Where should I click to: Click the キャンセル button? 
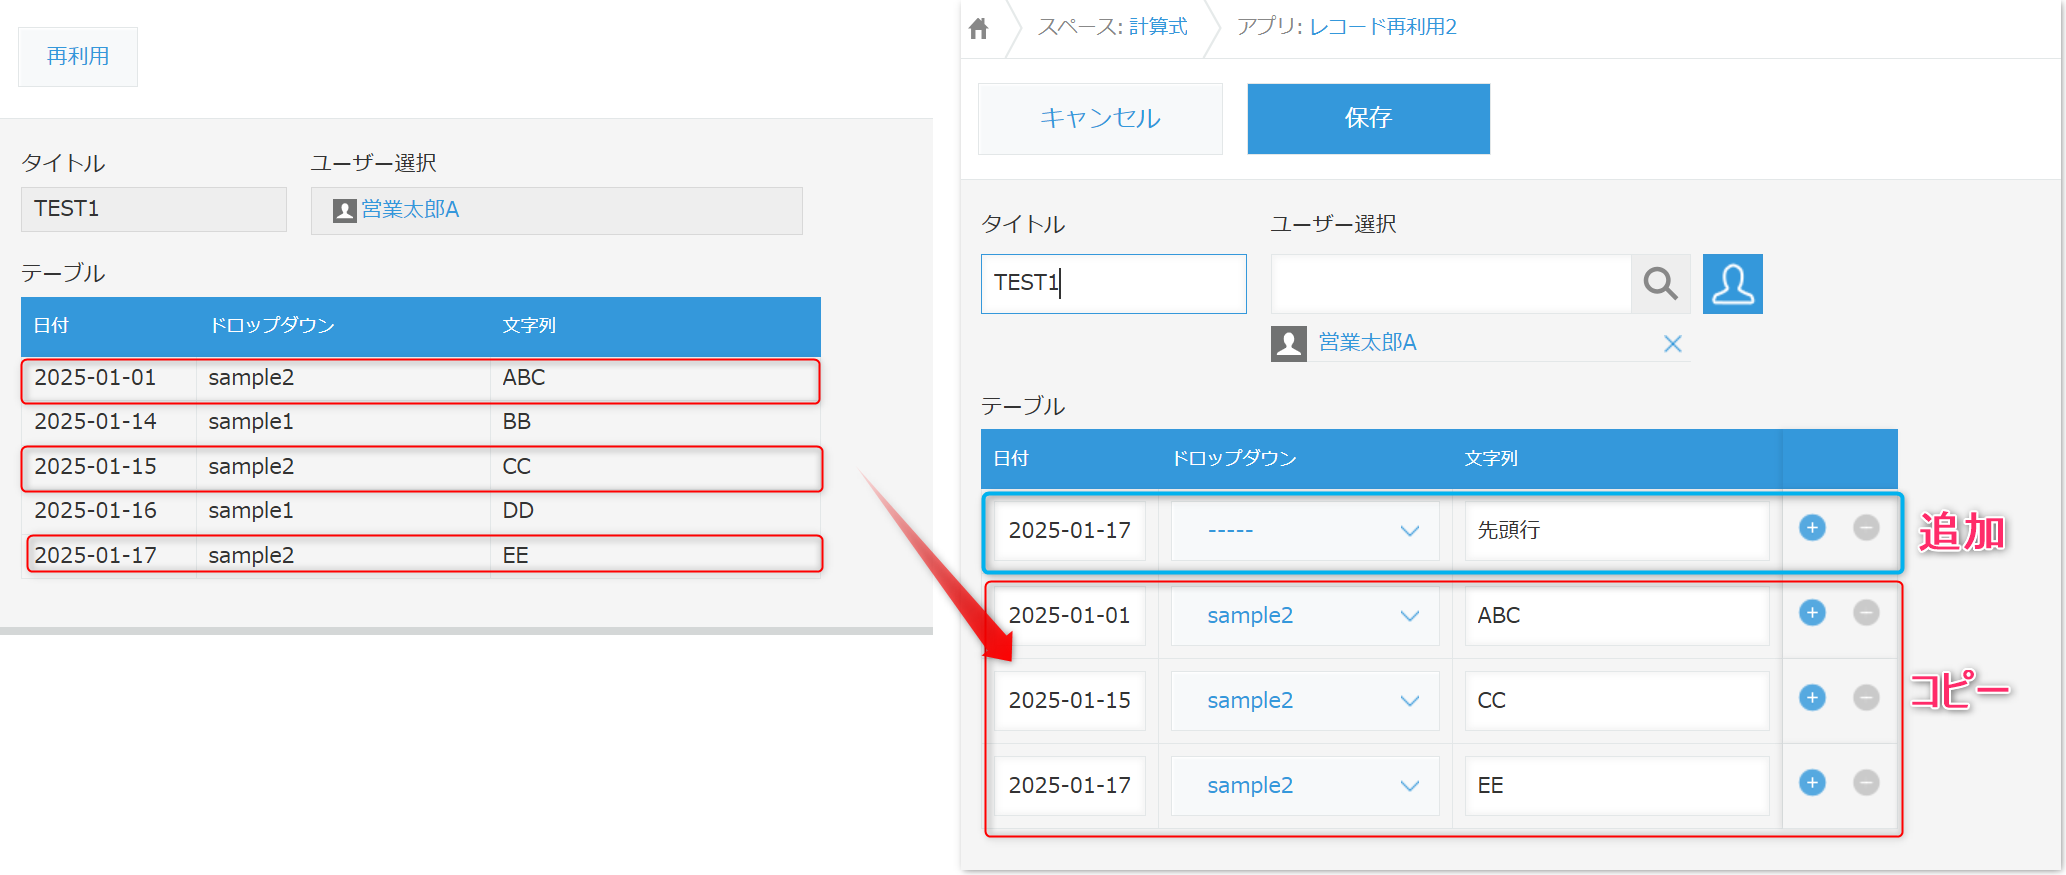1100,119
